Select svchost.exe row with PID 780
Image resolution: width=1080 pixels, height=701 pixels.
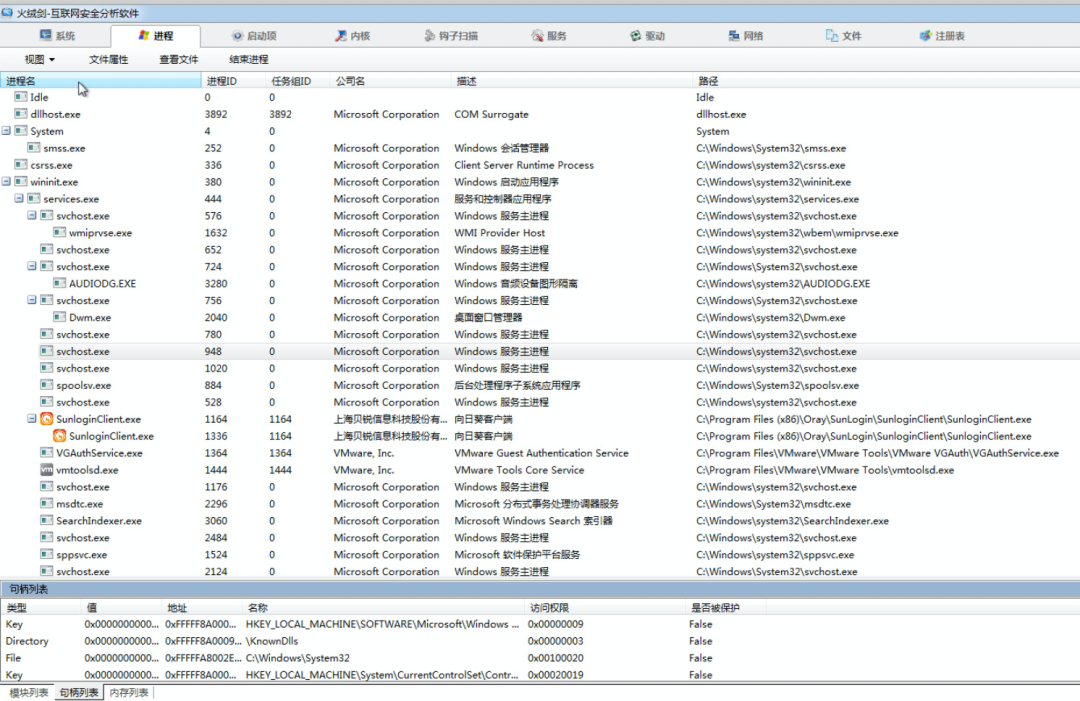point(540,334)
